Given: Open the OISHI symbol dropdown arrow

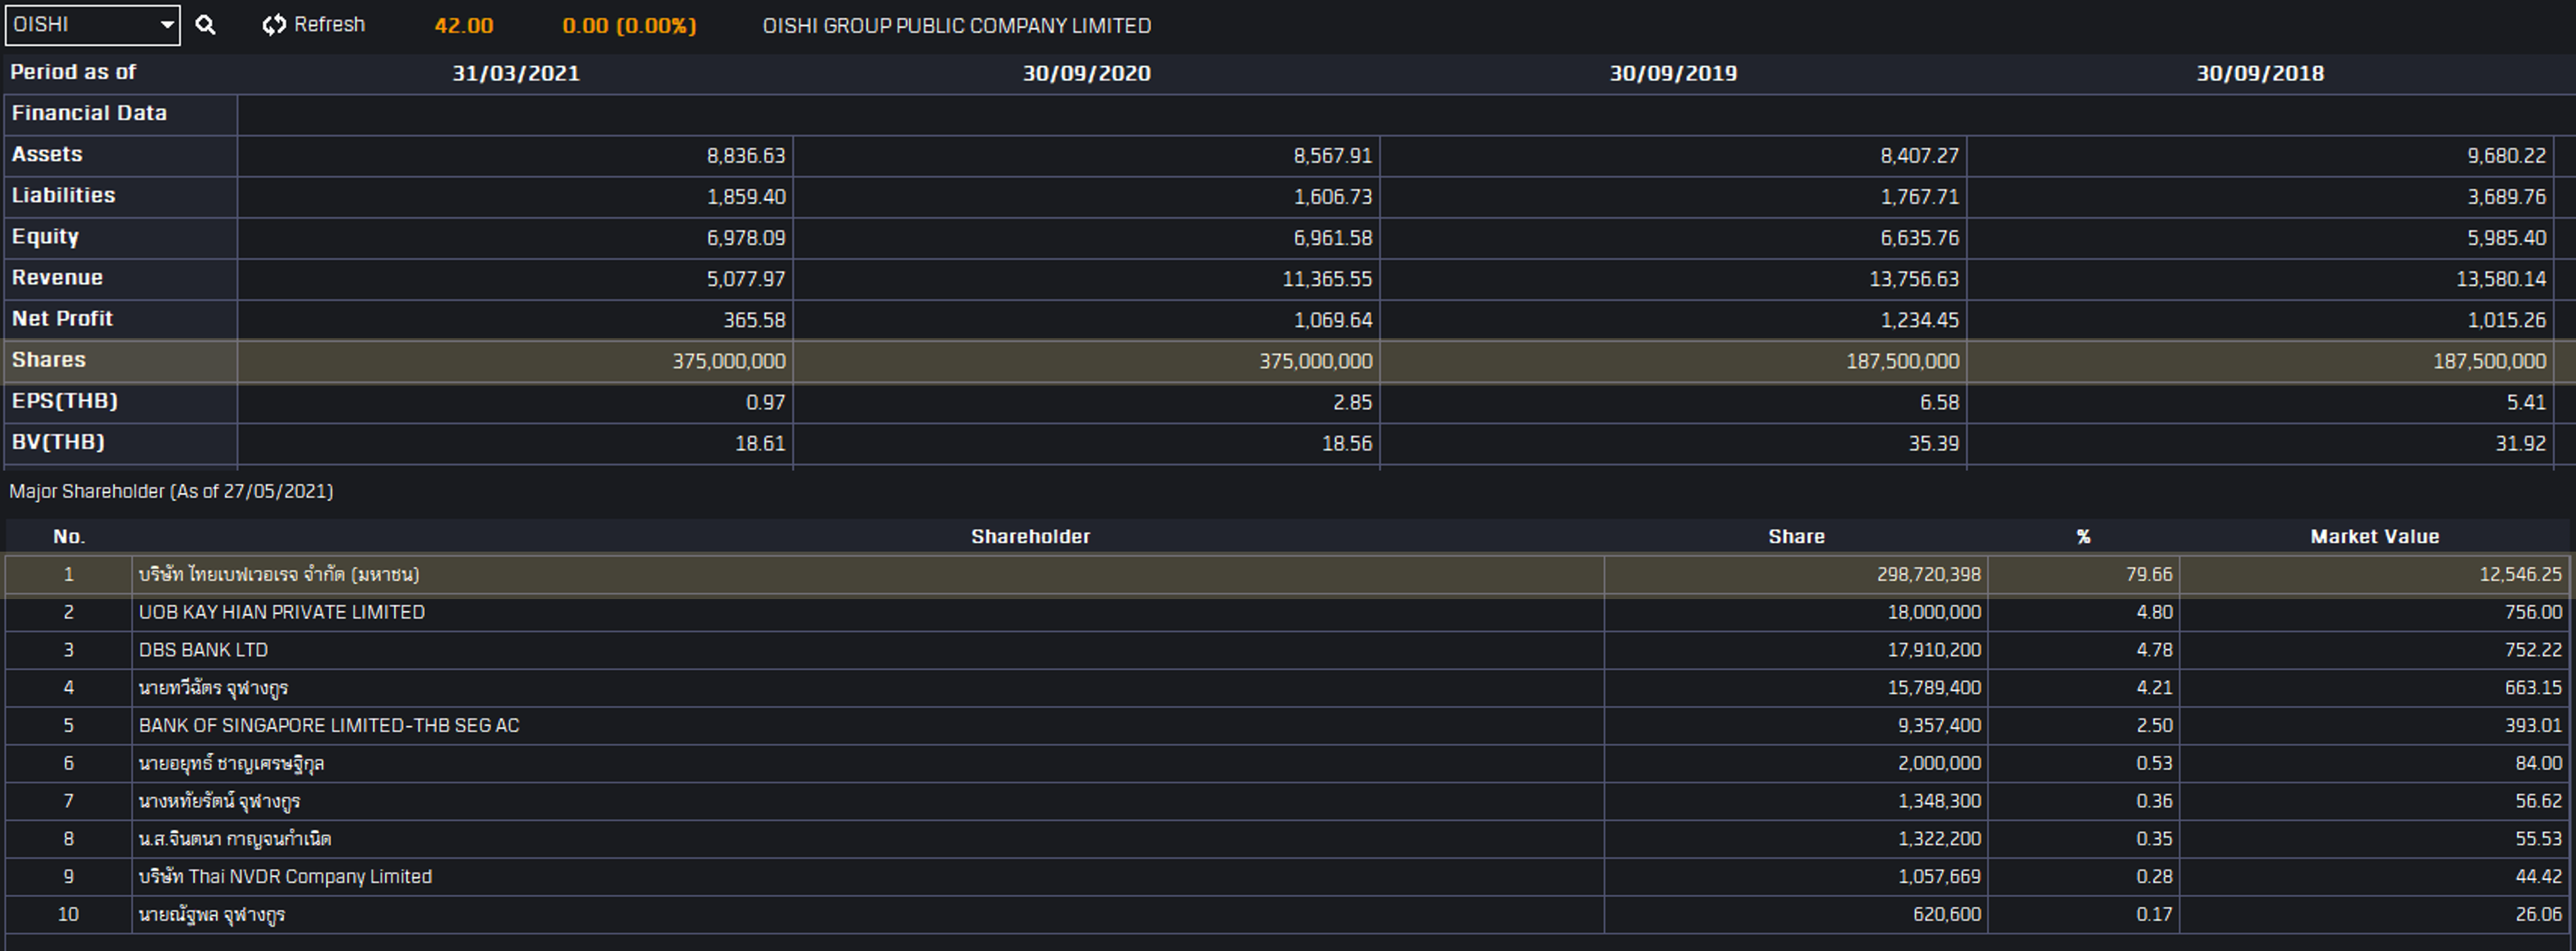Looking at the screenshot, I should [167, 25].
